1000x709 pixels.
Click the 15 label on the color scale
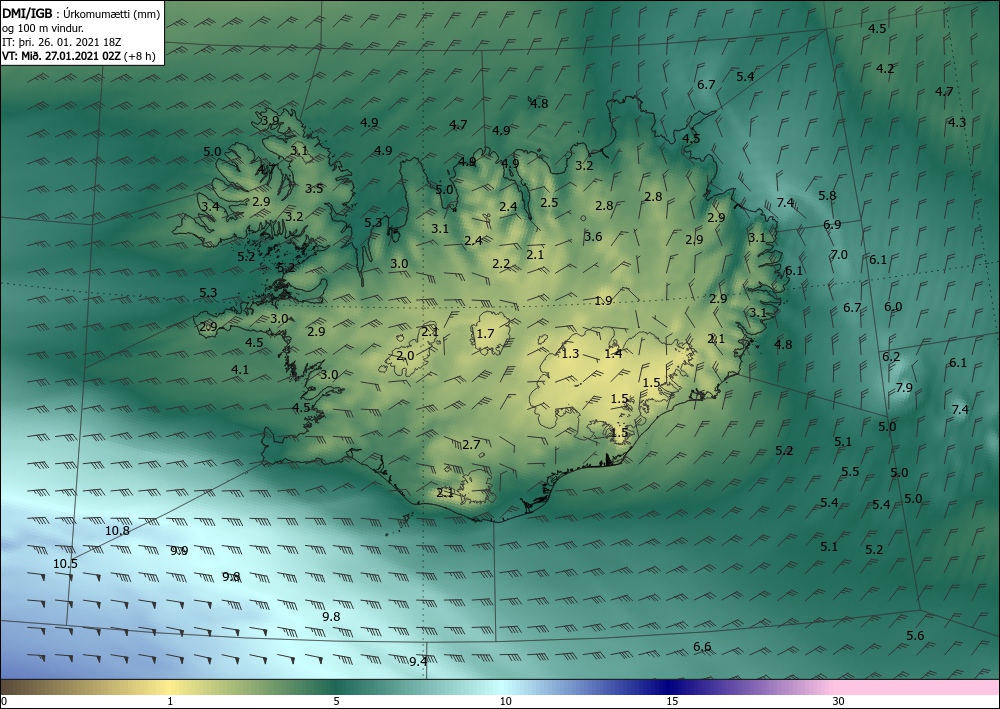pyautogui.click(x=672, y=702)
